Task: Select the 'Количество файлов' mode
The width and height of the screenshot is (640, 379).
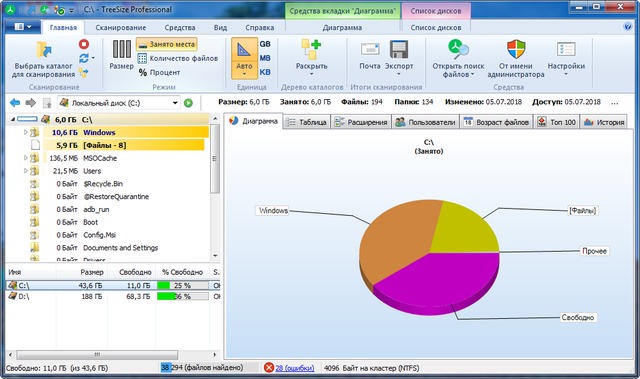Action: click(178, 58)
